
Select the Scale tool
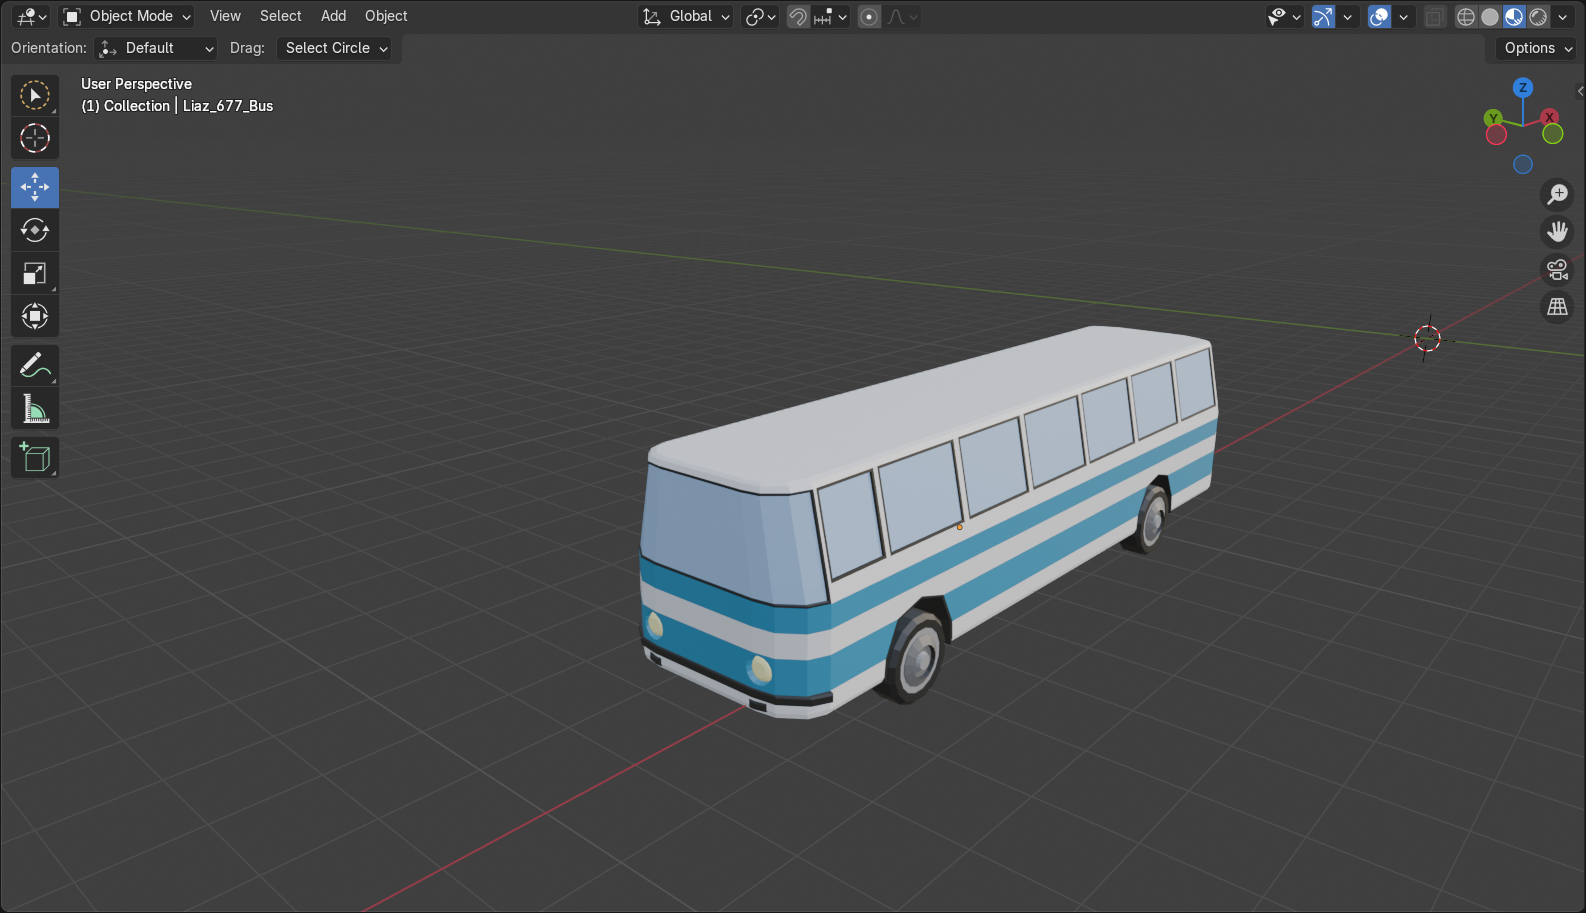point(35,273)
